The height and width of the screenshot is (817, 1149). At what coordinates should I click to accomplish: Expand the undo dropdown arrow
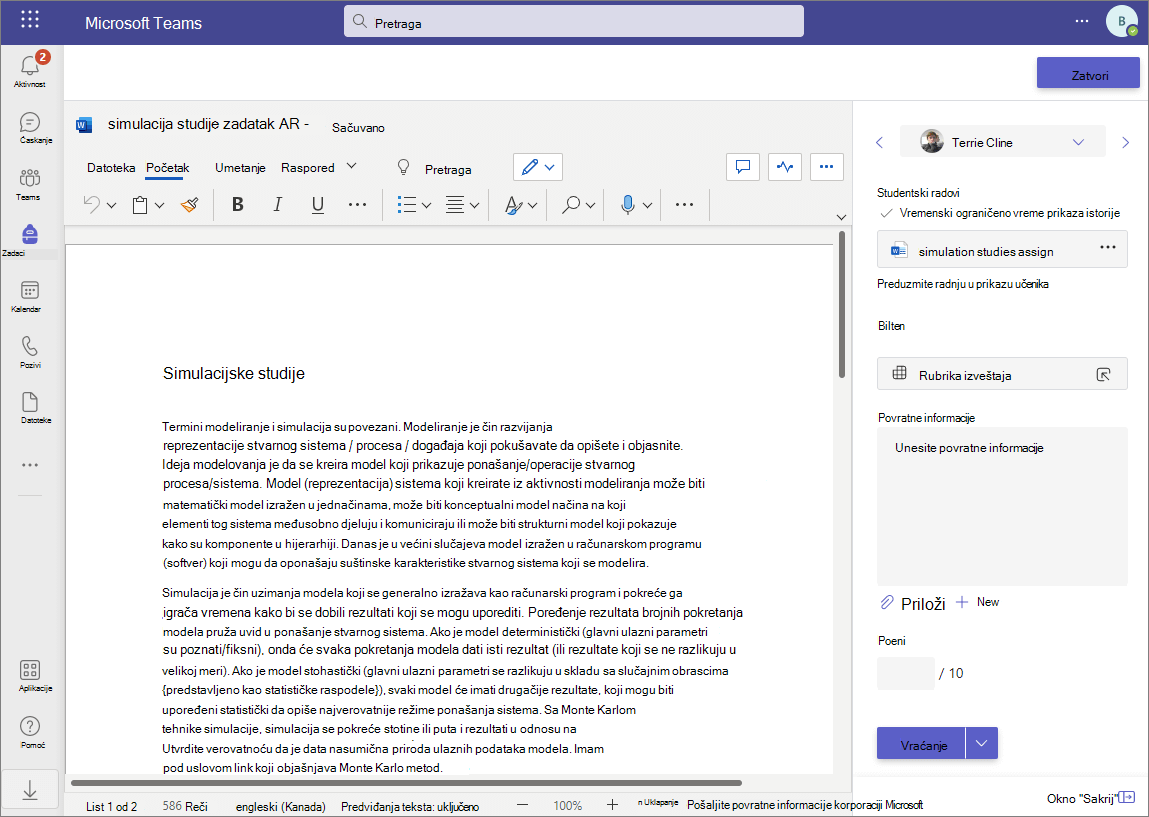point(111,205)
